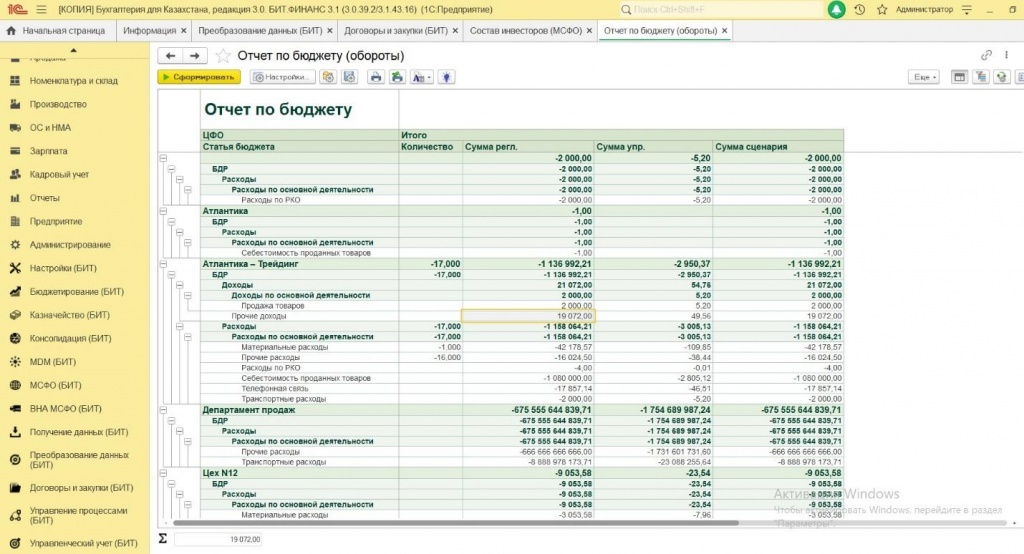
Task: Open the Кадровый учет section
Action: tap(59, 174)
